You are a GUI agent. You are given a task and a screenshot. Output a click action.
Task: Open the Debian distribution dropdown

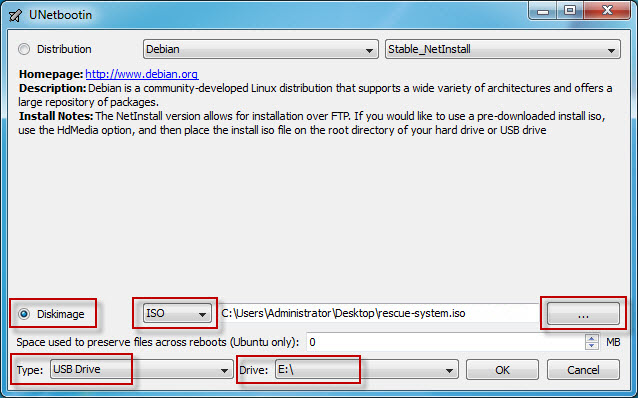click(x=260, y=49)
